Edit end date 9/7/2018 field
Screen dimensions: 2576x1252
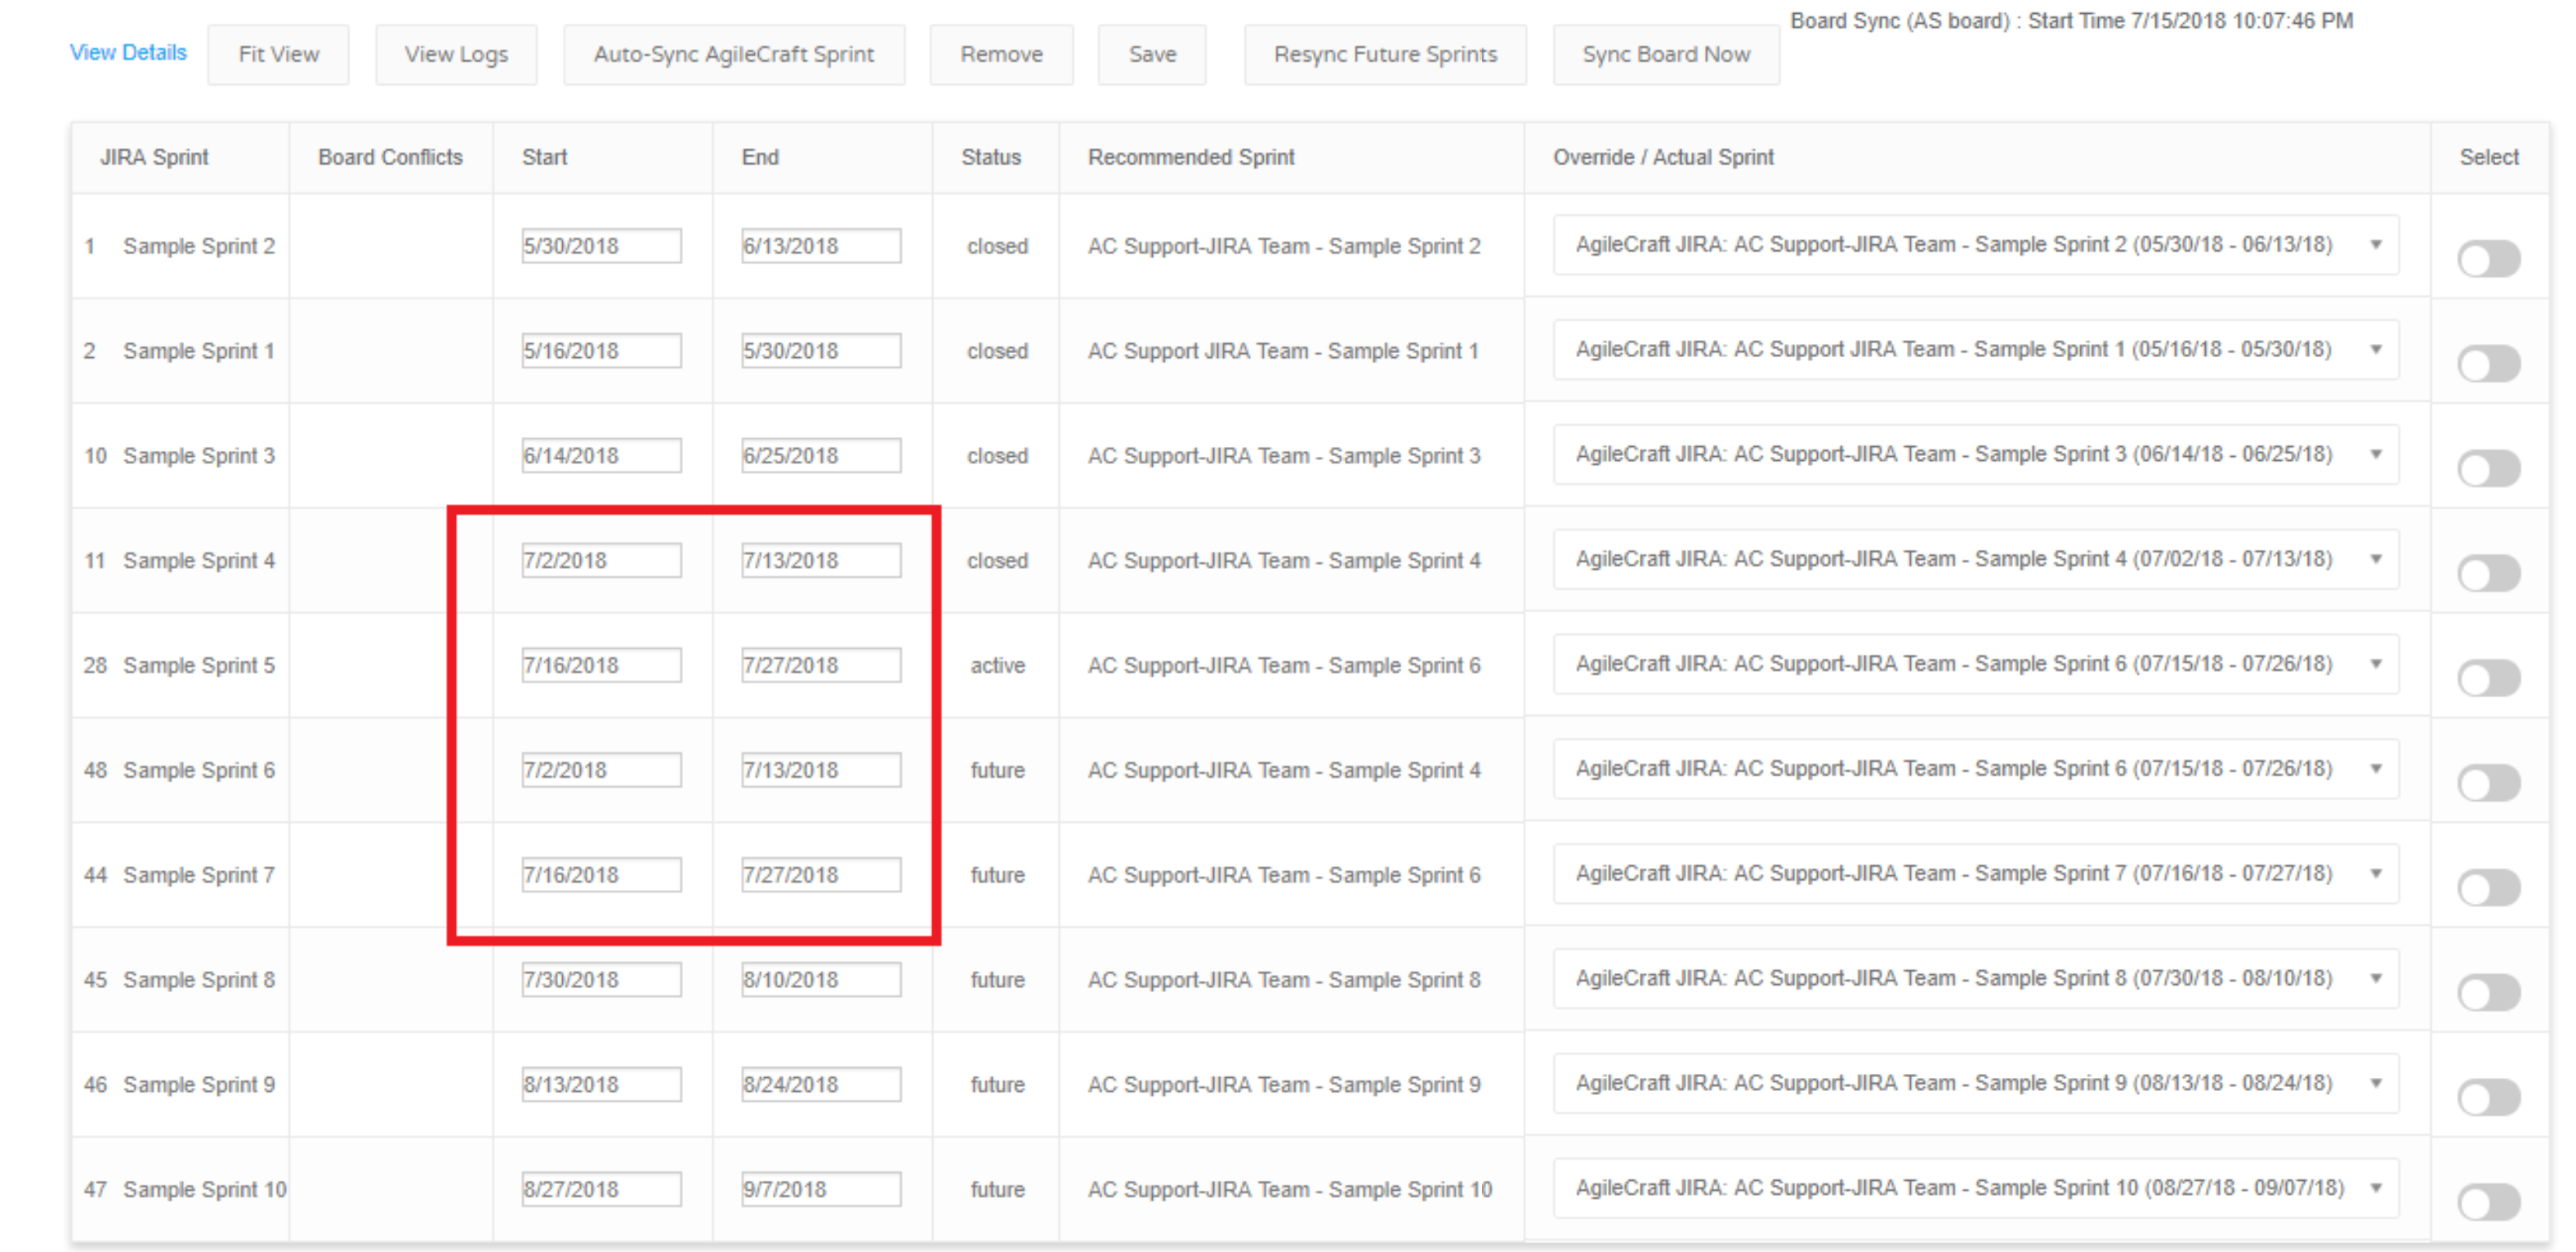coord(821,1190)
